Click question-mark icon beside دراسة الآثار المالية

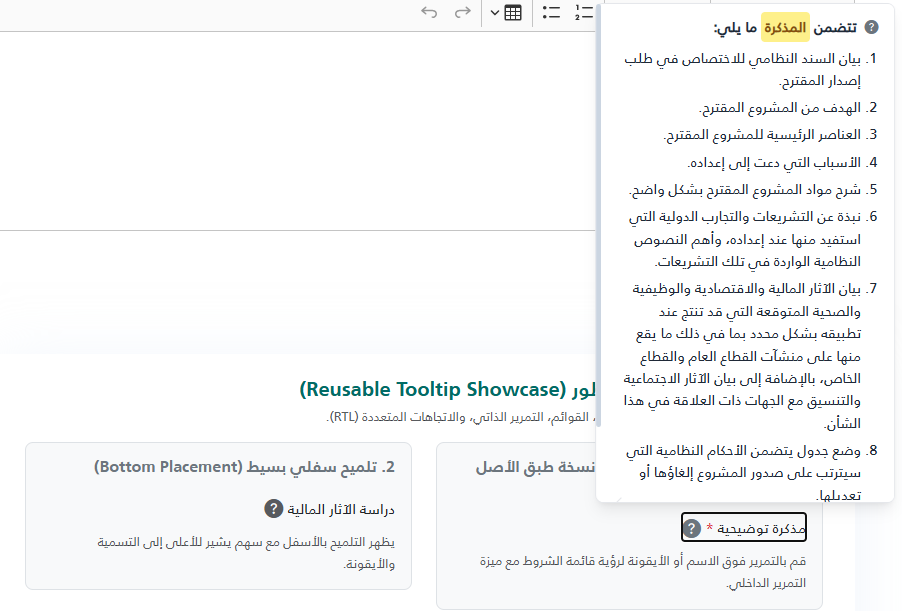pyautogui.click(x=273, y=509)
